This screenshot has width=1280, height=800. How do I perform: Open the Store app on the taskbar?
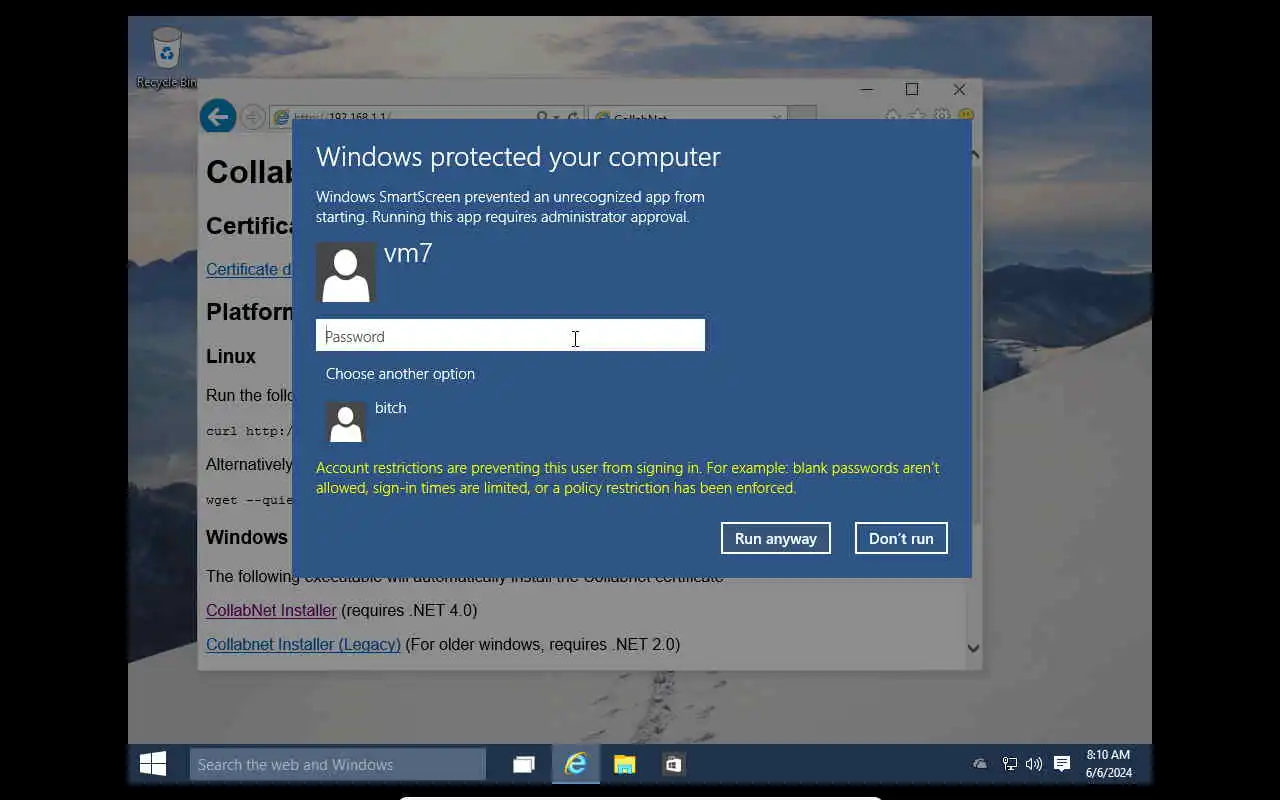pyautogui.click(x=674, y=764)
